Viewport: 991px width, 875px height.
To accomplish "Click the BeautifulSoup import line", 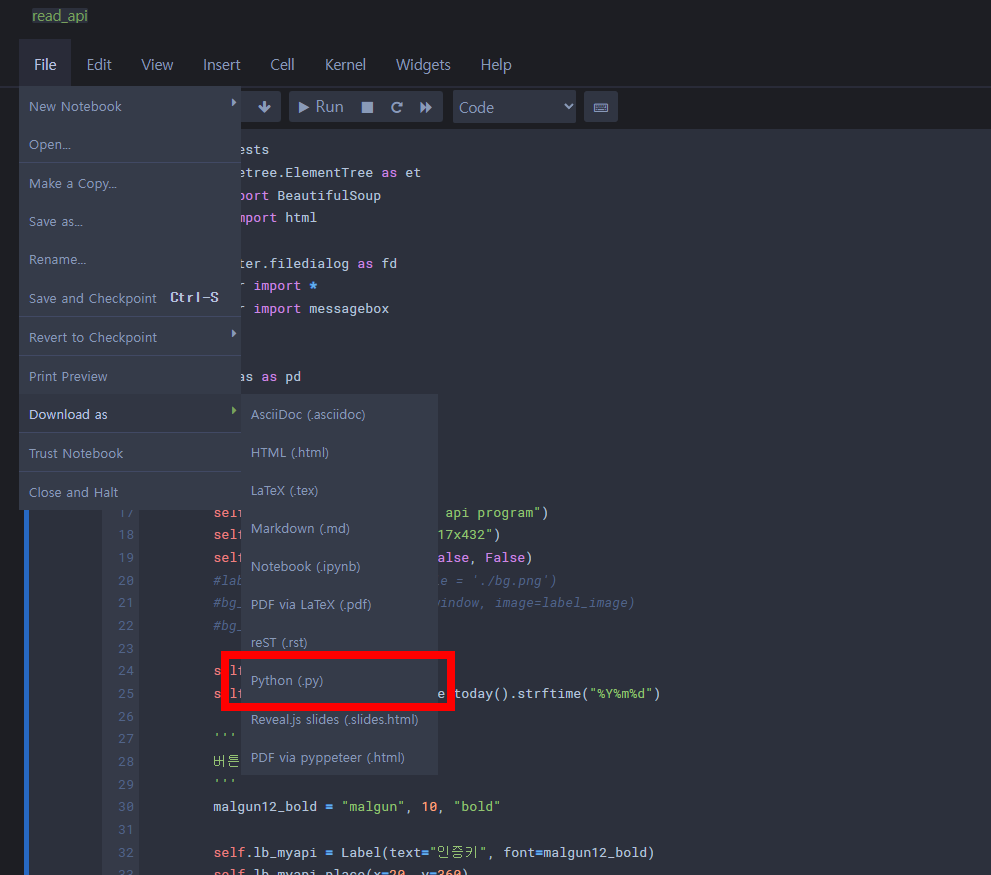I will (312, 195).
